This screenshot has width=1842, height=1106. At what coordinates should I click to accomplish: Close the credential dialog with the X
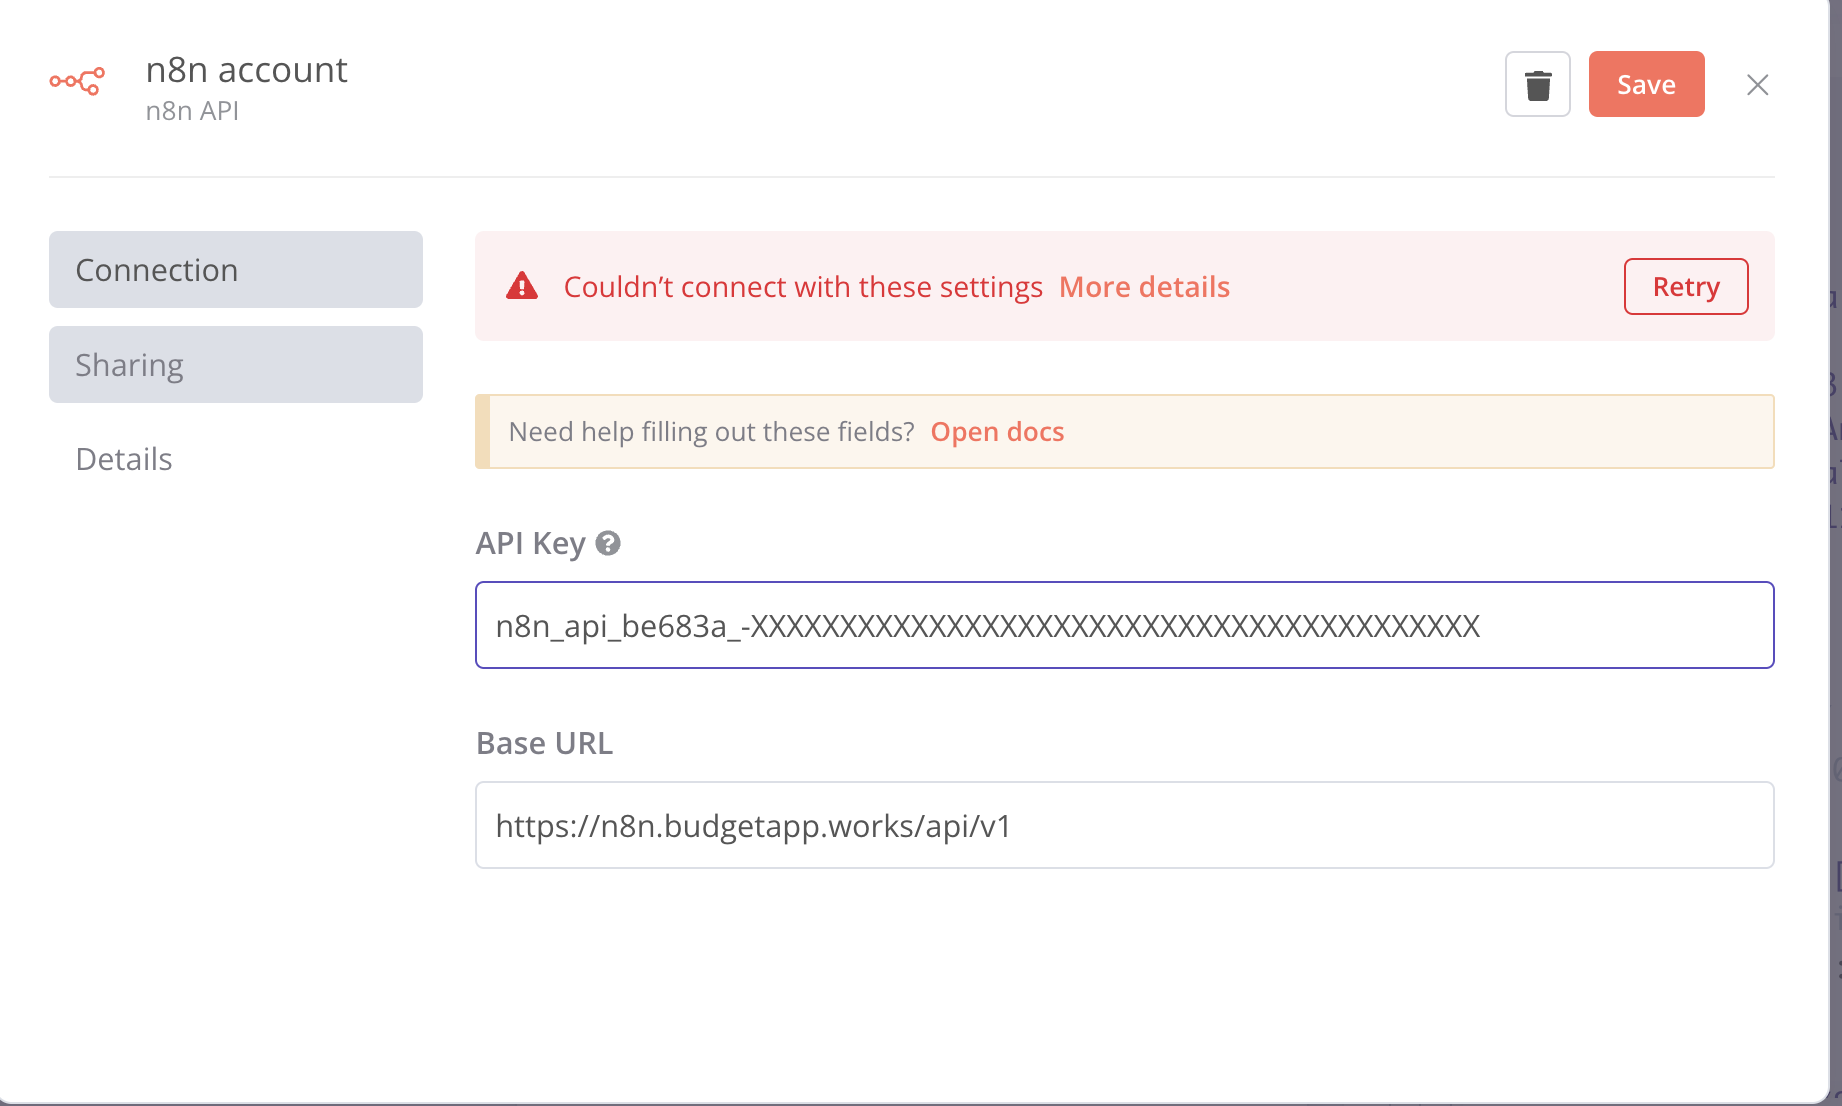[1757, 85]
